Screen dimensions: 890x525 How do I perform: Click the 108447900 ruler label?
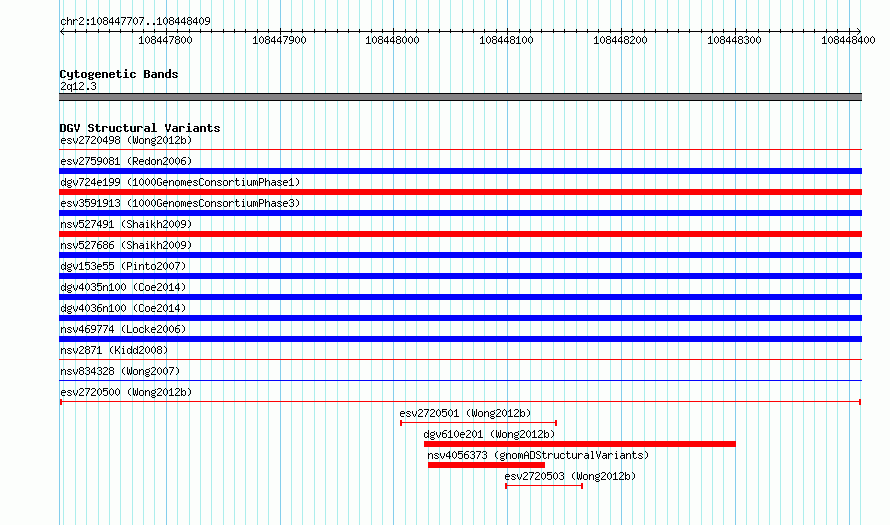click(x=279, y=40)
